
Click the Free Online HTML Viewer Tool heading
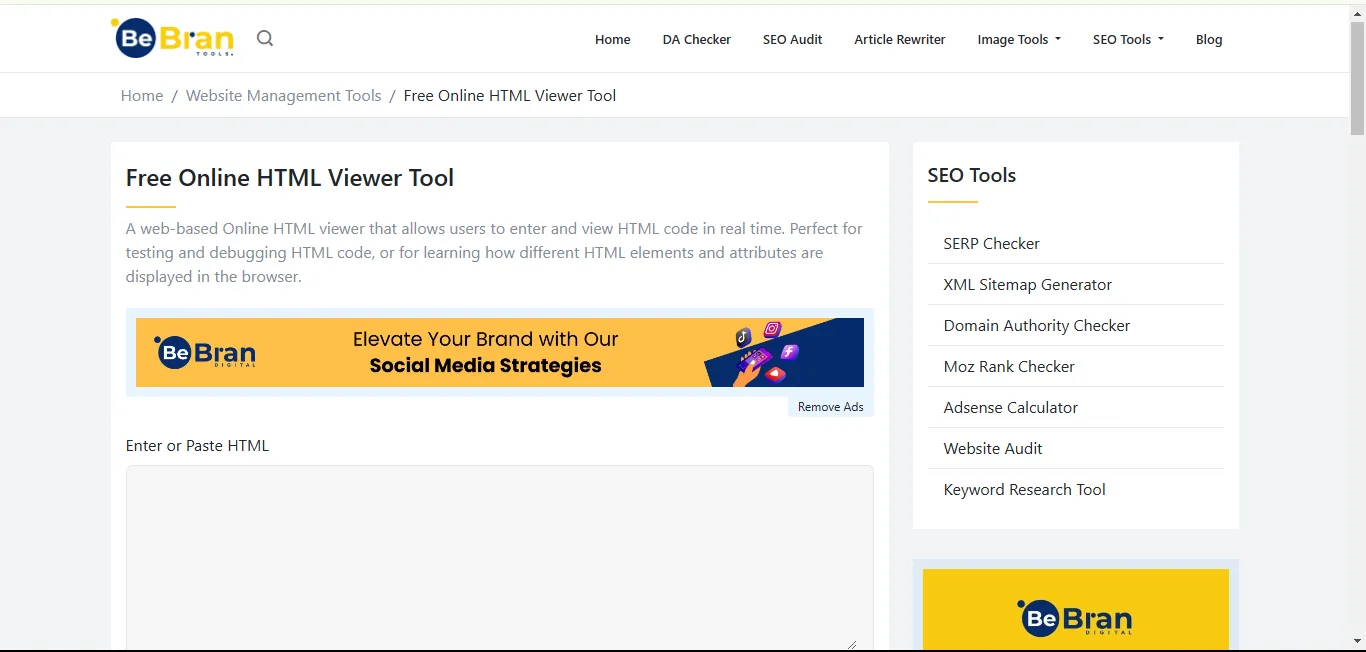[290, 178]
